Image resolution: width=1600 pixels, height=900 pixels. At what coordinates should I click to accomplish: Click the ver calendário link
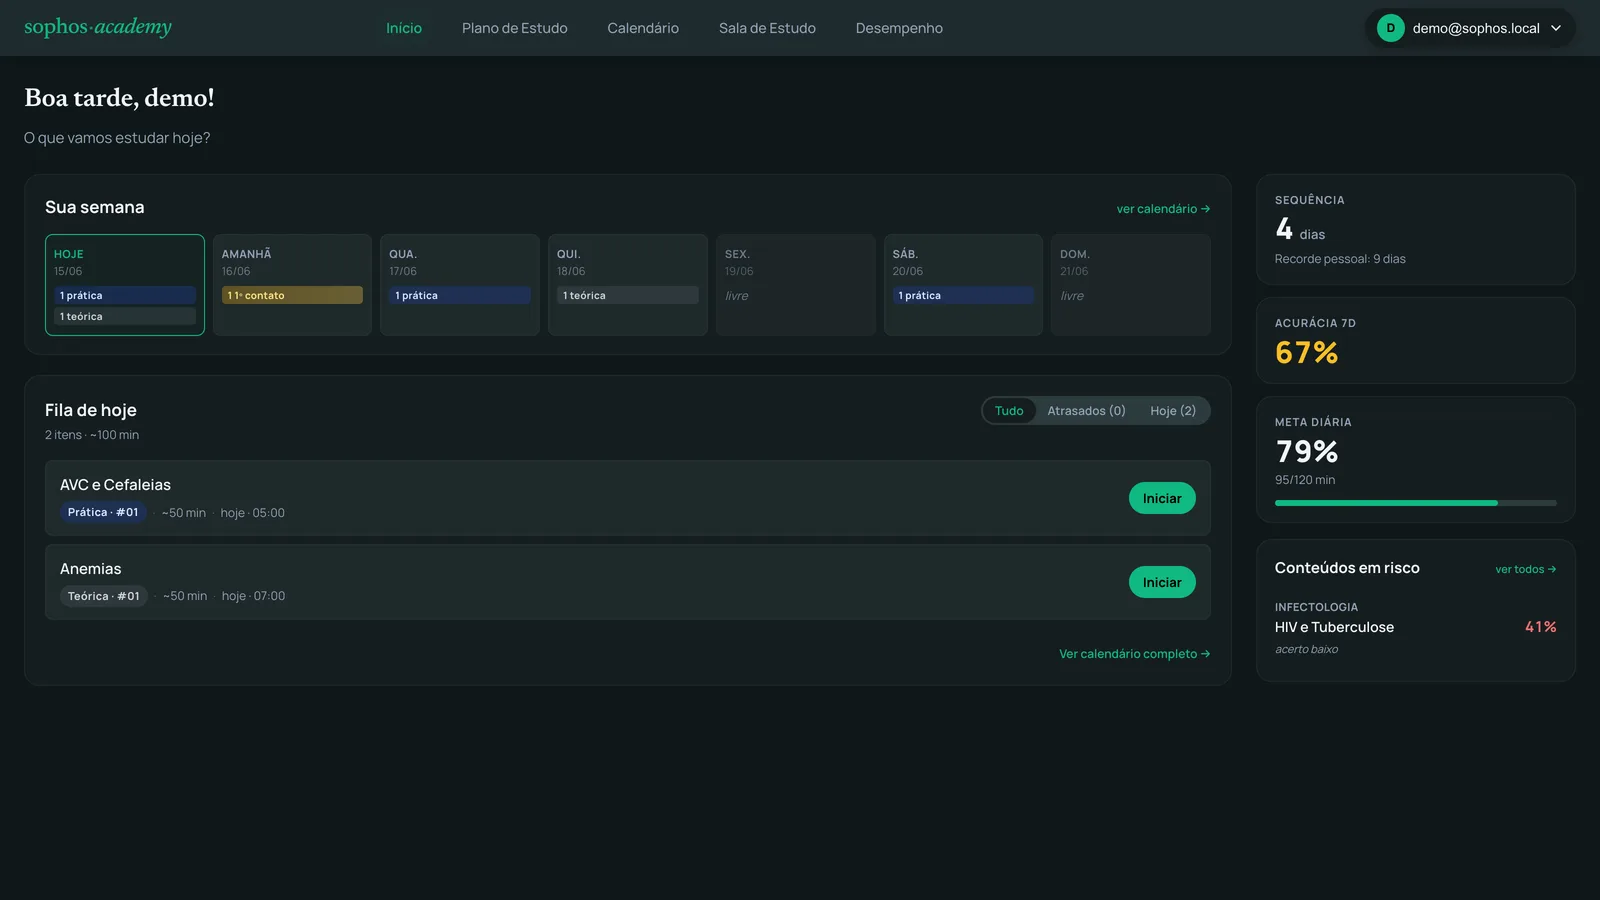click(x=1163, y=209)
